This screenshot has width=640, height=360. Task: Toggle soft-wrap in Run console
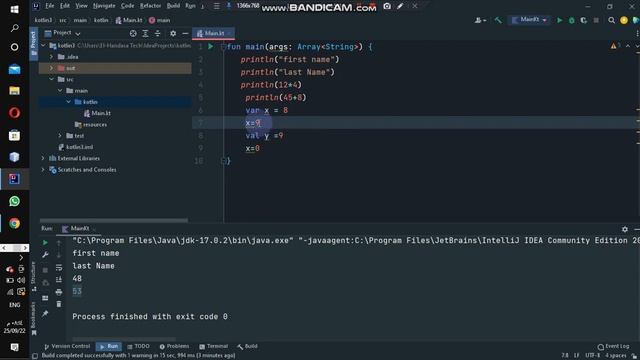click(x=59, y=267)
